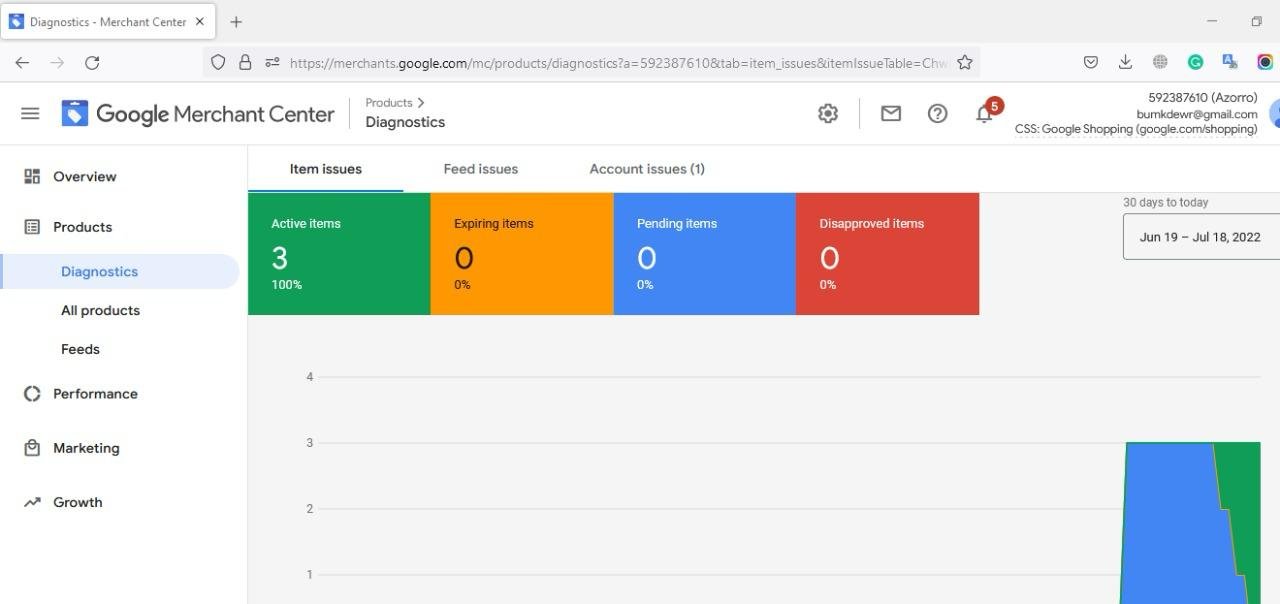Image resolution: width=1280 pixels, height=604 pixels.
Task: Open the hamburger main menu
Action: pos(30,114)
